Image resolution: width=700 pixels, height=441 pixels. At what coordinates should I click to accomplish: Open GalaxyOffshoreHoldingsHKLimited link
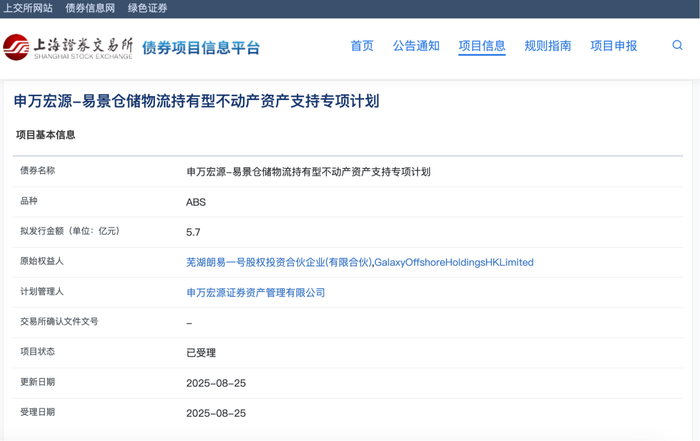tap(454, 262)
